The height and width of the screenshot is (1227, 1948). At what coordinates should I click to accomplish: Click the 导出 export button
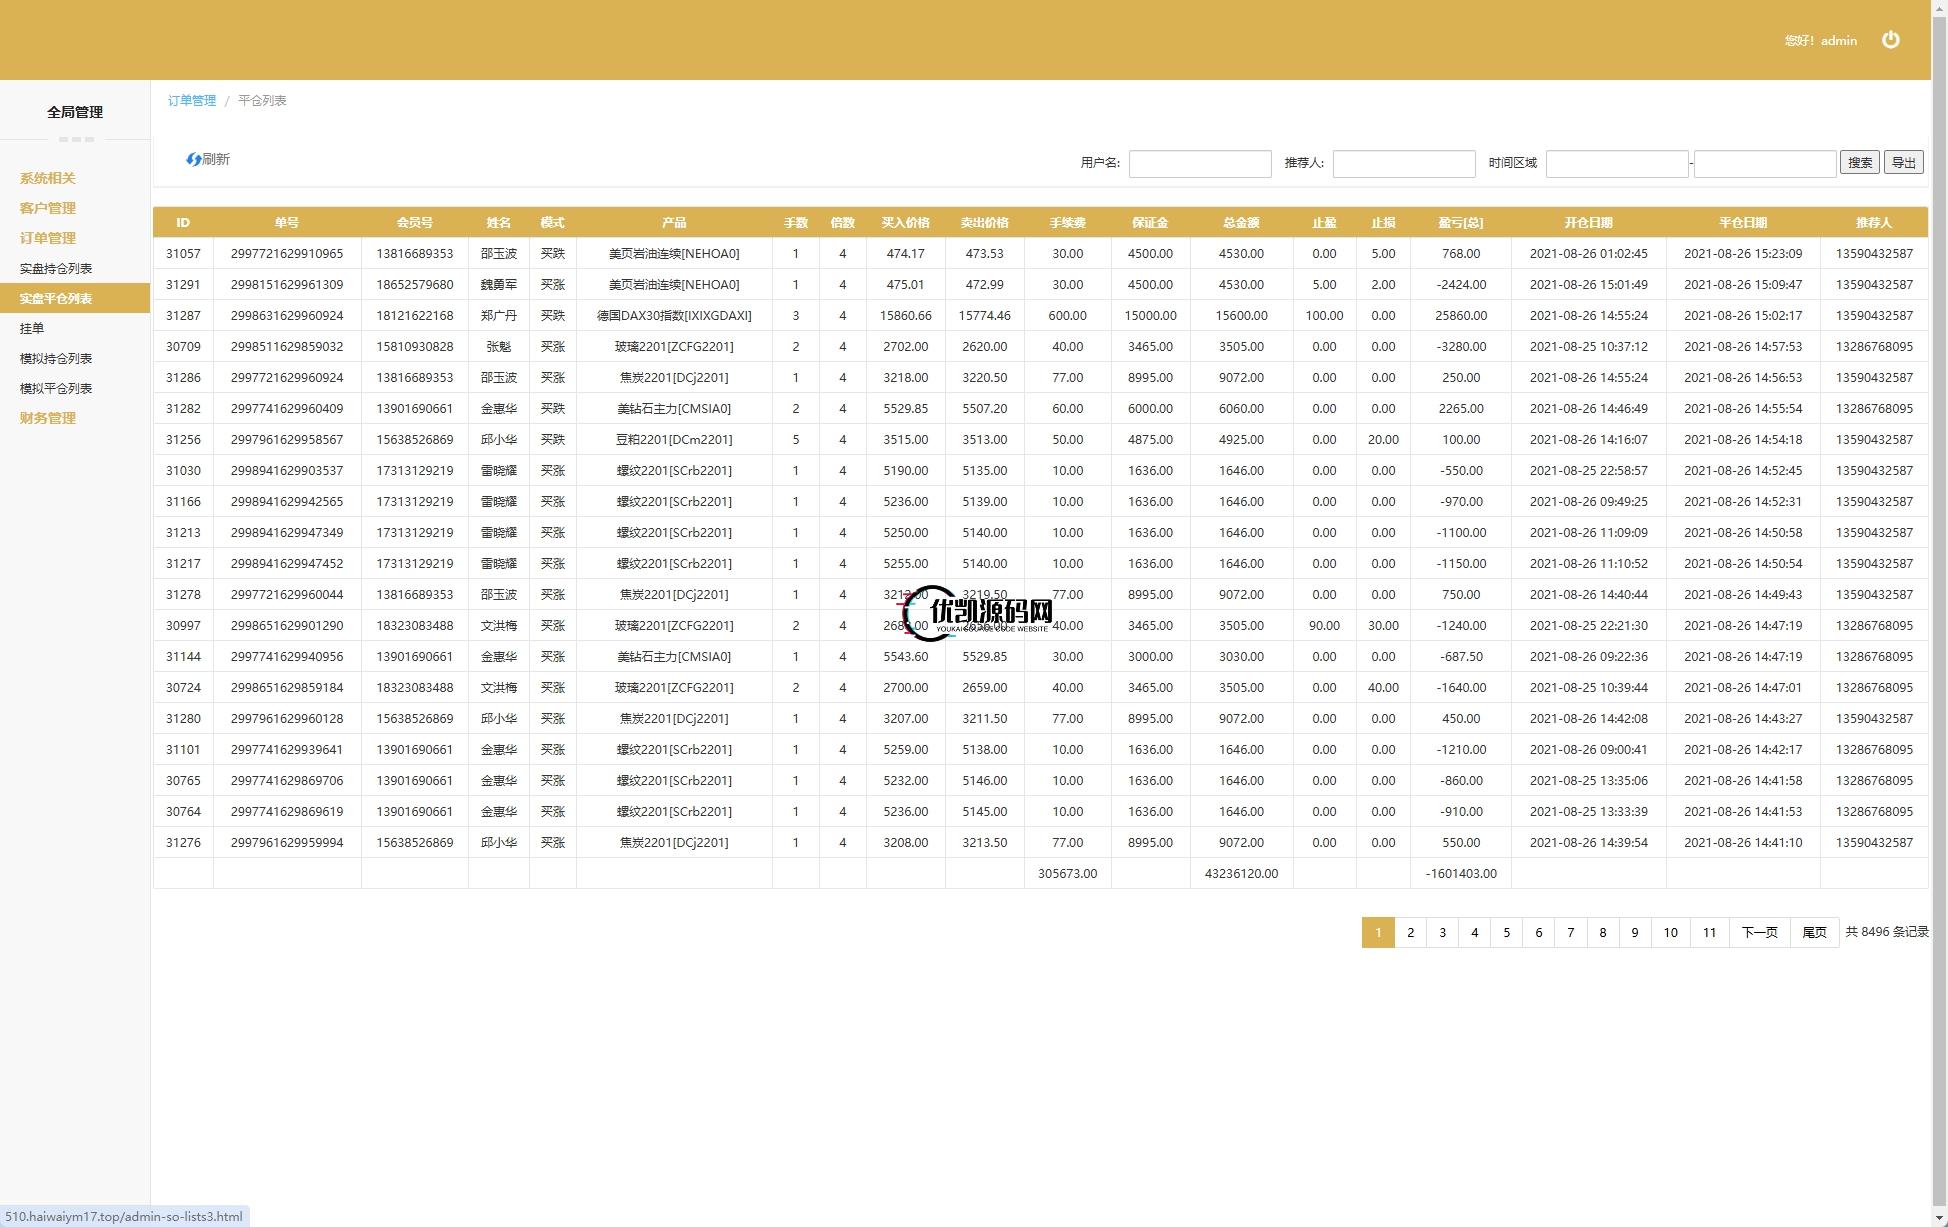1903,163
